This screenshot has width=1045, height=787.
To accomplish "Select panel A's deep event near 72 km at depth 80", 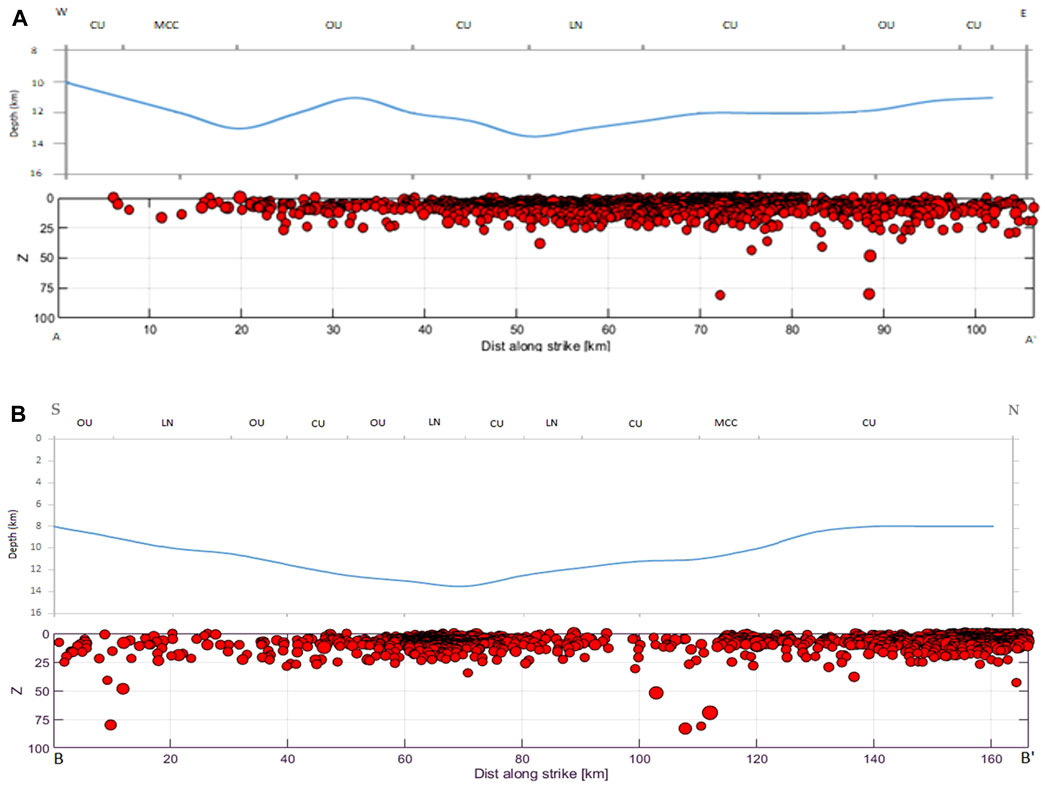I will point(720,295).
